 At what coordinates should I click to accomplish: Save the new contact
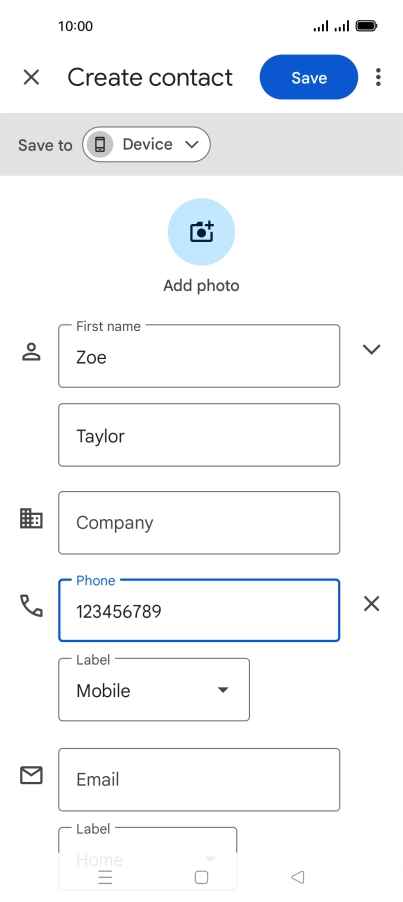309,77
